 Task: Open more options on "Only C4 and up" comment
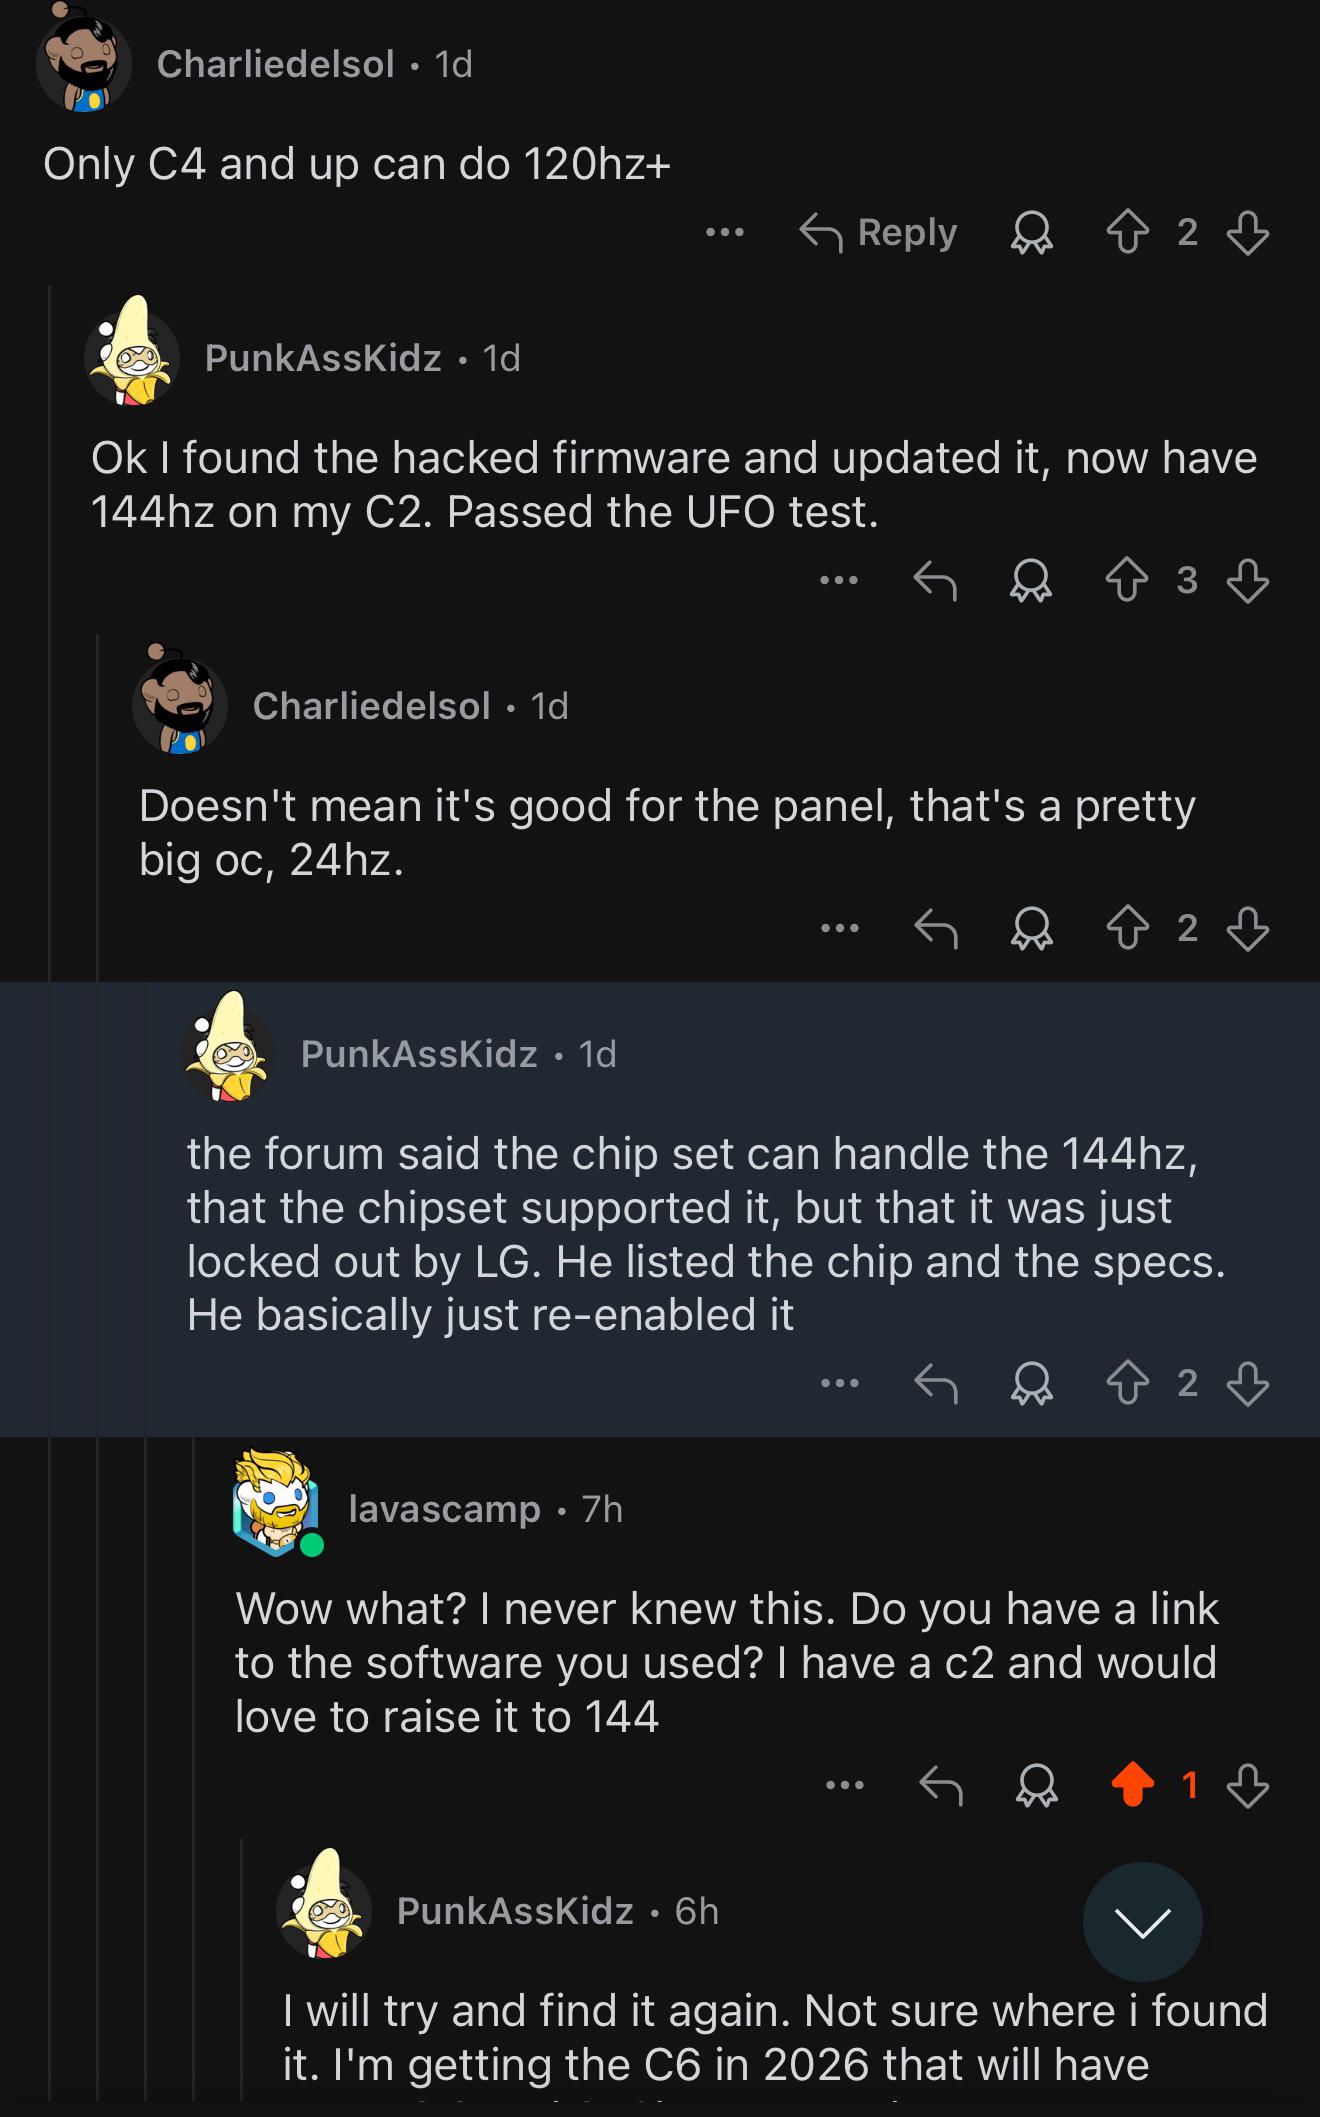724,233
